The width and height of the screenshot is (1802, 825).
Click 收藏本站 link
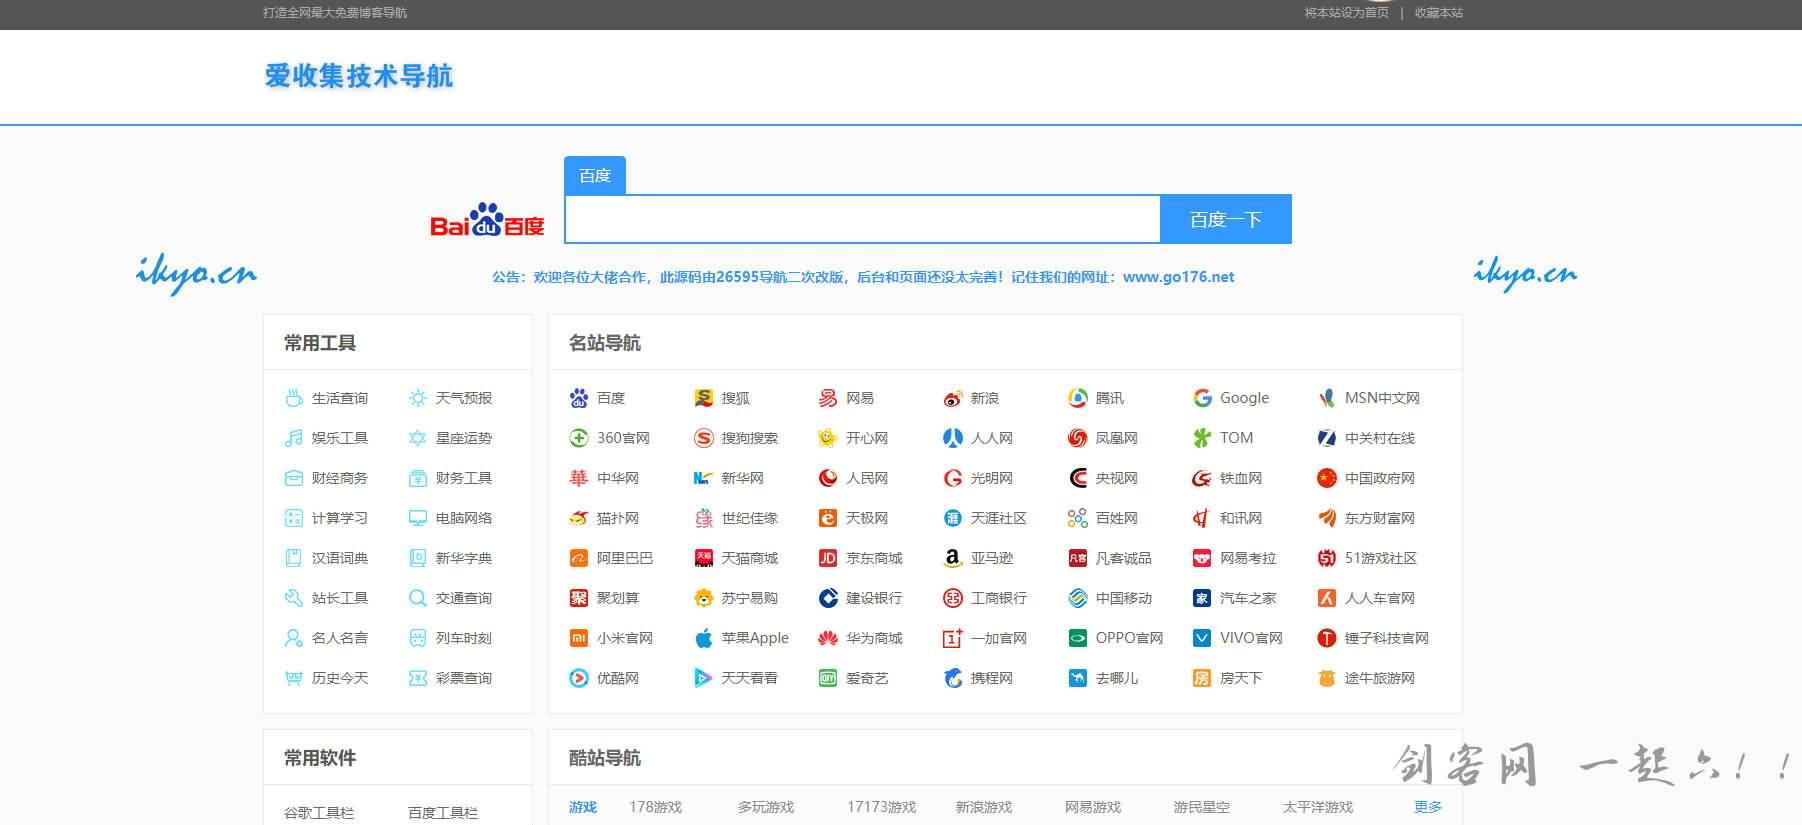click(1439, 13)
